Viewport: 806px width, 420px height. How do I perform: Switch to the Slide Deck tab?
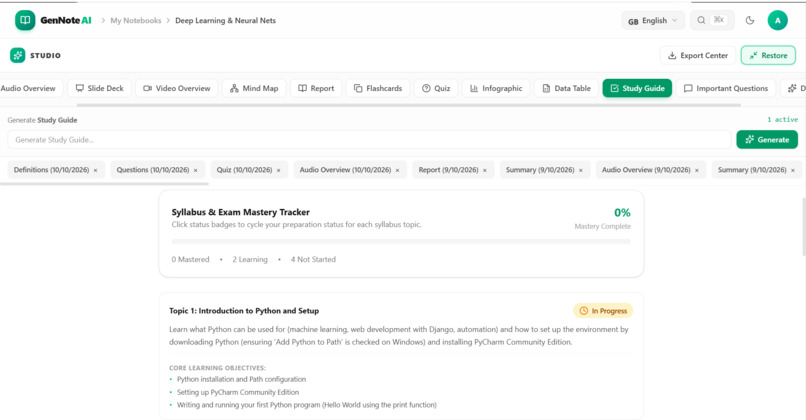100,88
